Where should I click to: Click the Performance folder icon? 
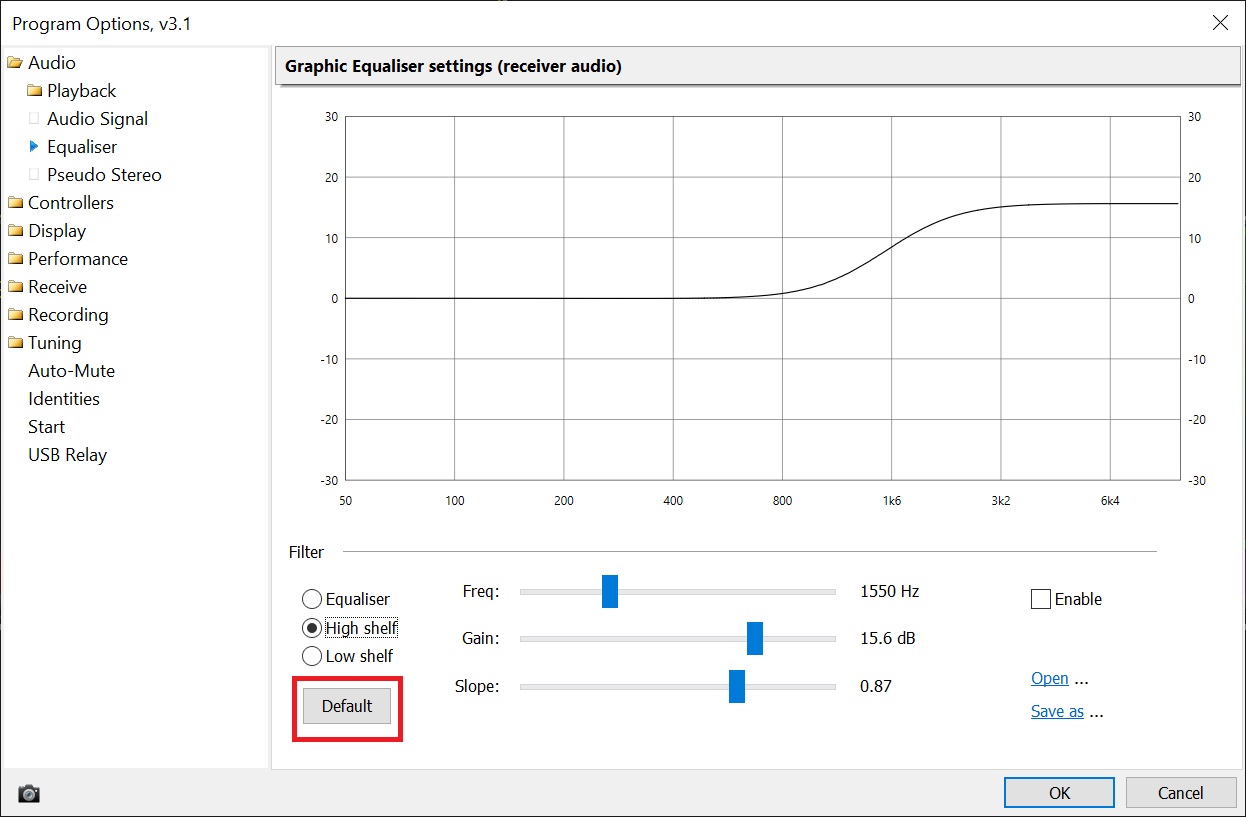[15, 259]
